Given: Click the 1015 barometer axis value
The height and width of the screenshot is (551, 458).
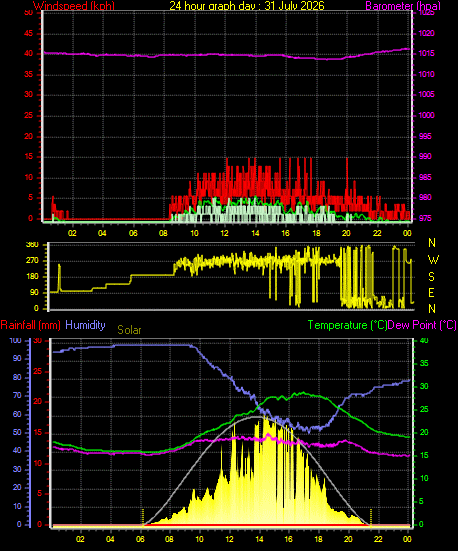Looking at the screenshot, I should tap(427, 54).
